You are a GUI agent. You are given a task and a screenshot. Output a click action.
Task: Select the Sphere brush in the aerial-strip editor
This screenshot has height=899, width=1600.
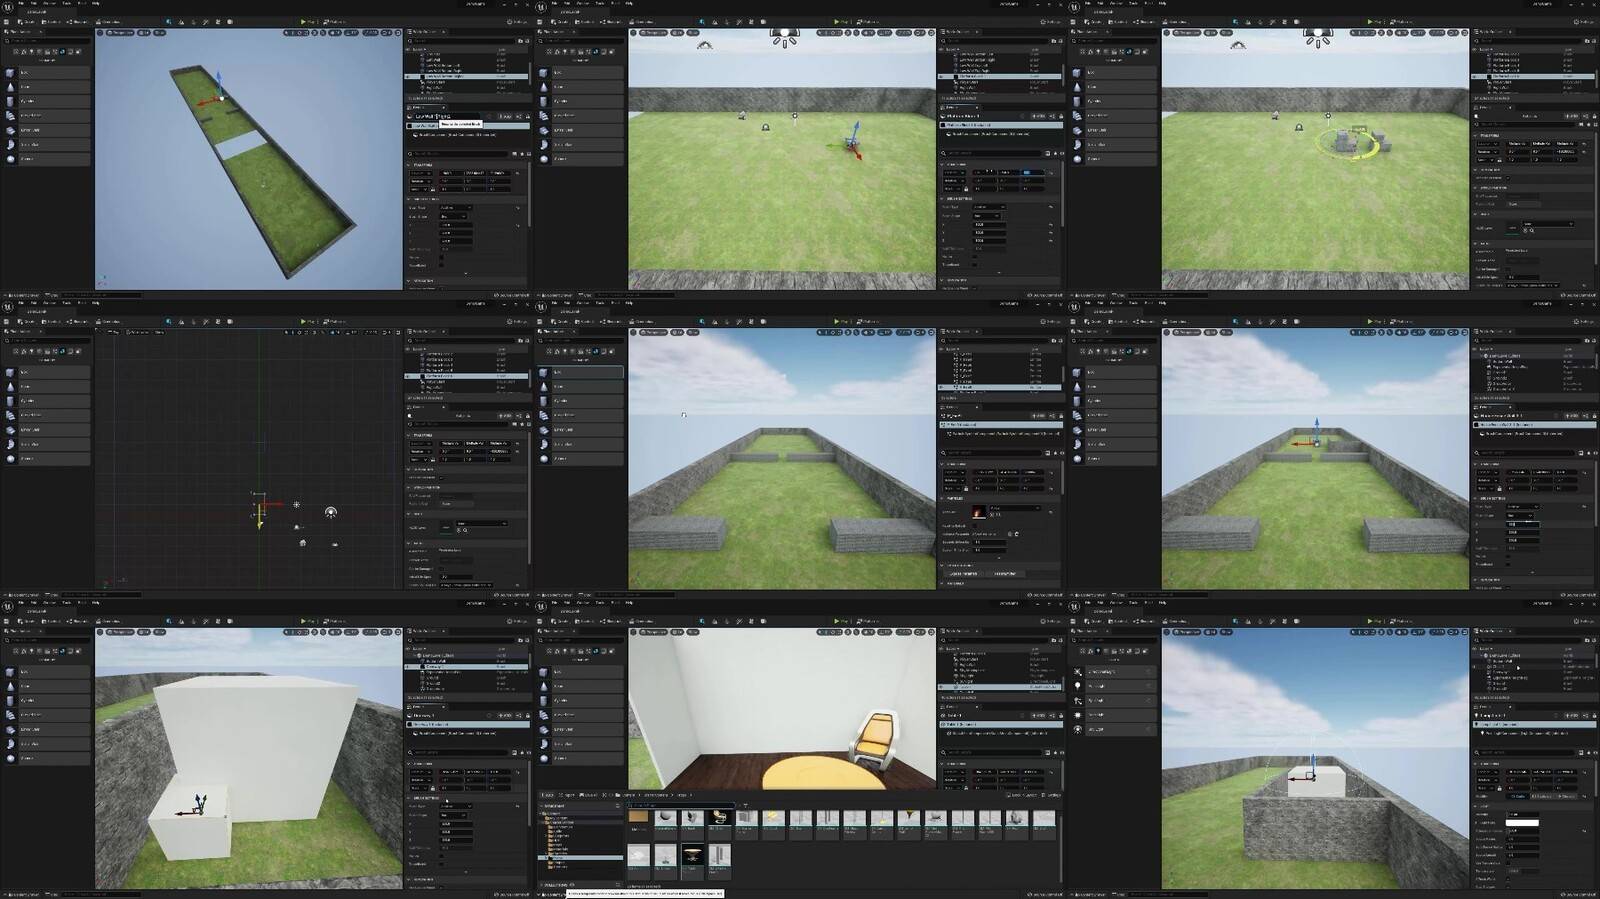pos(47,159)
